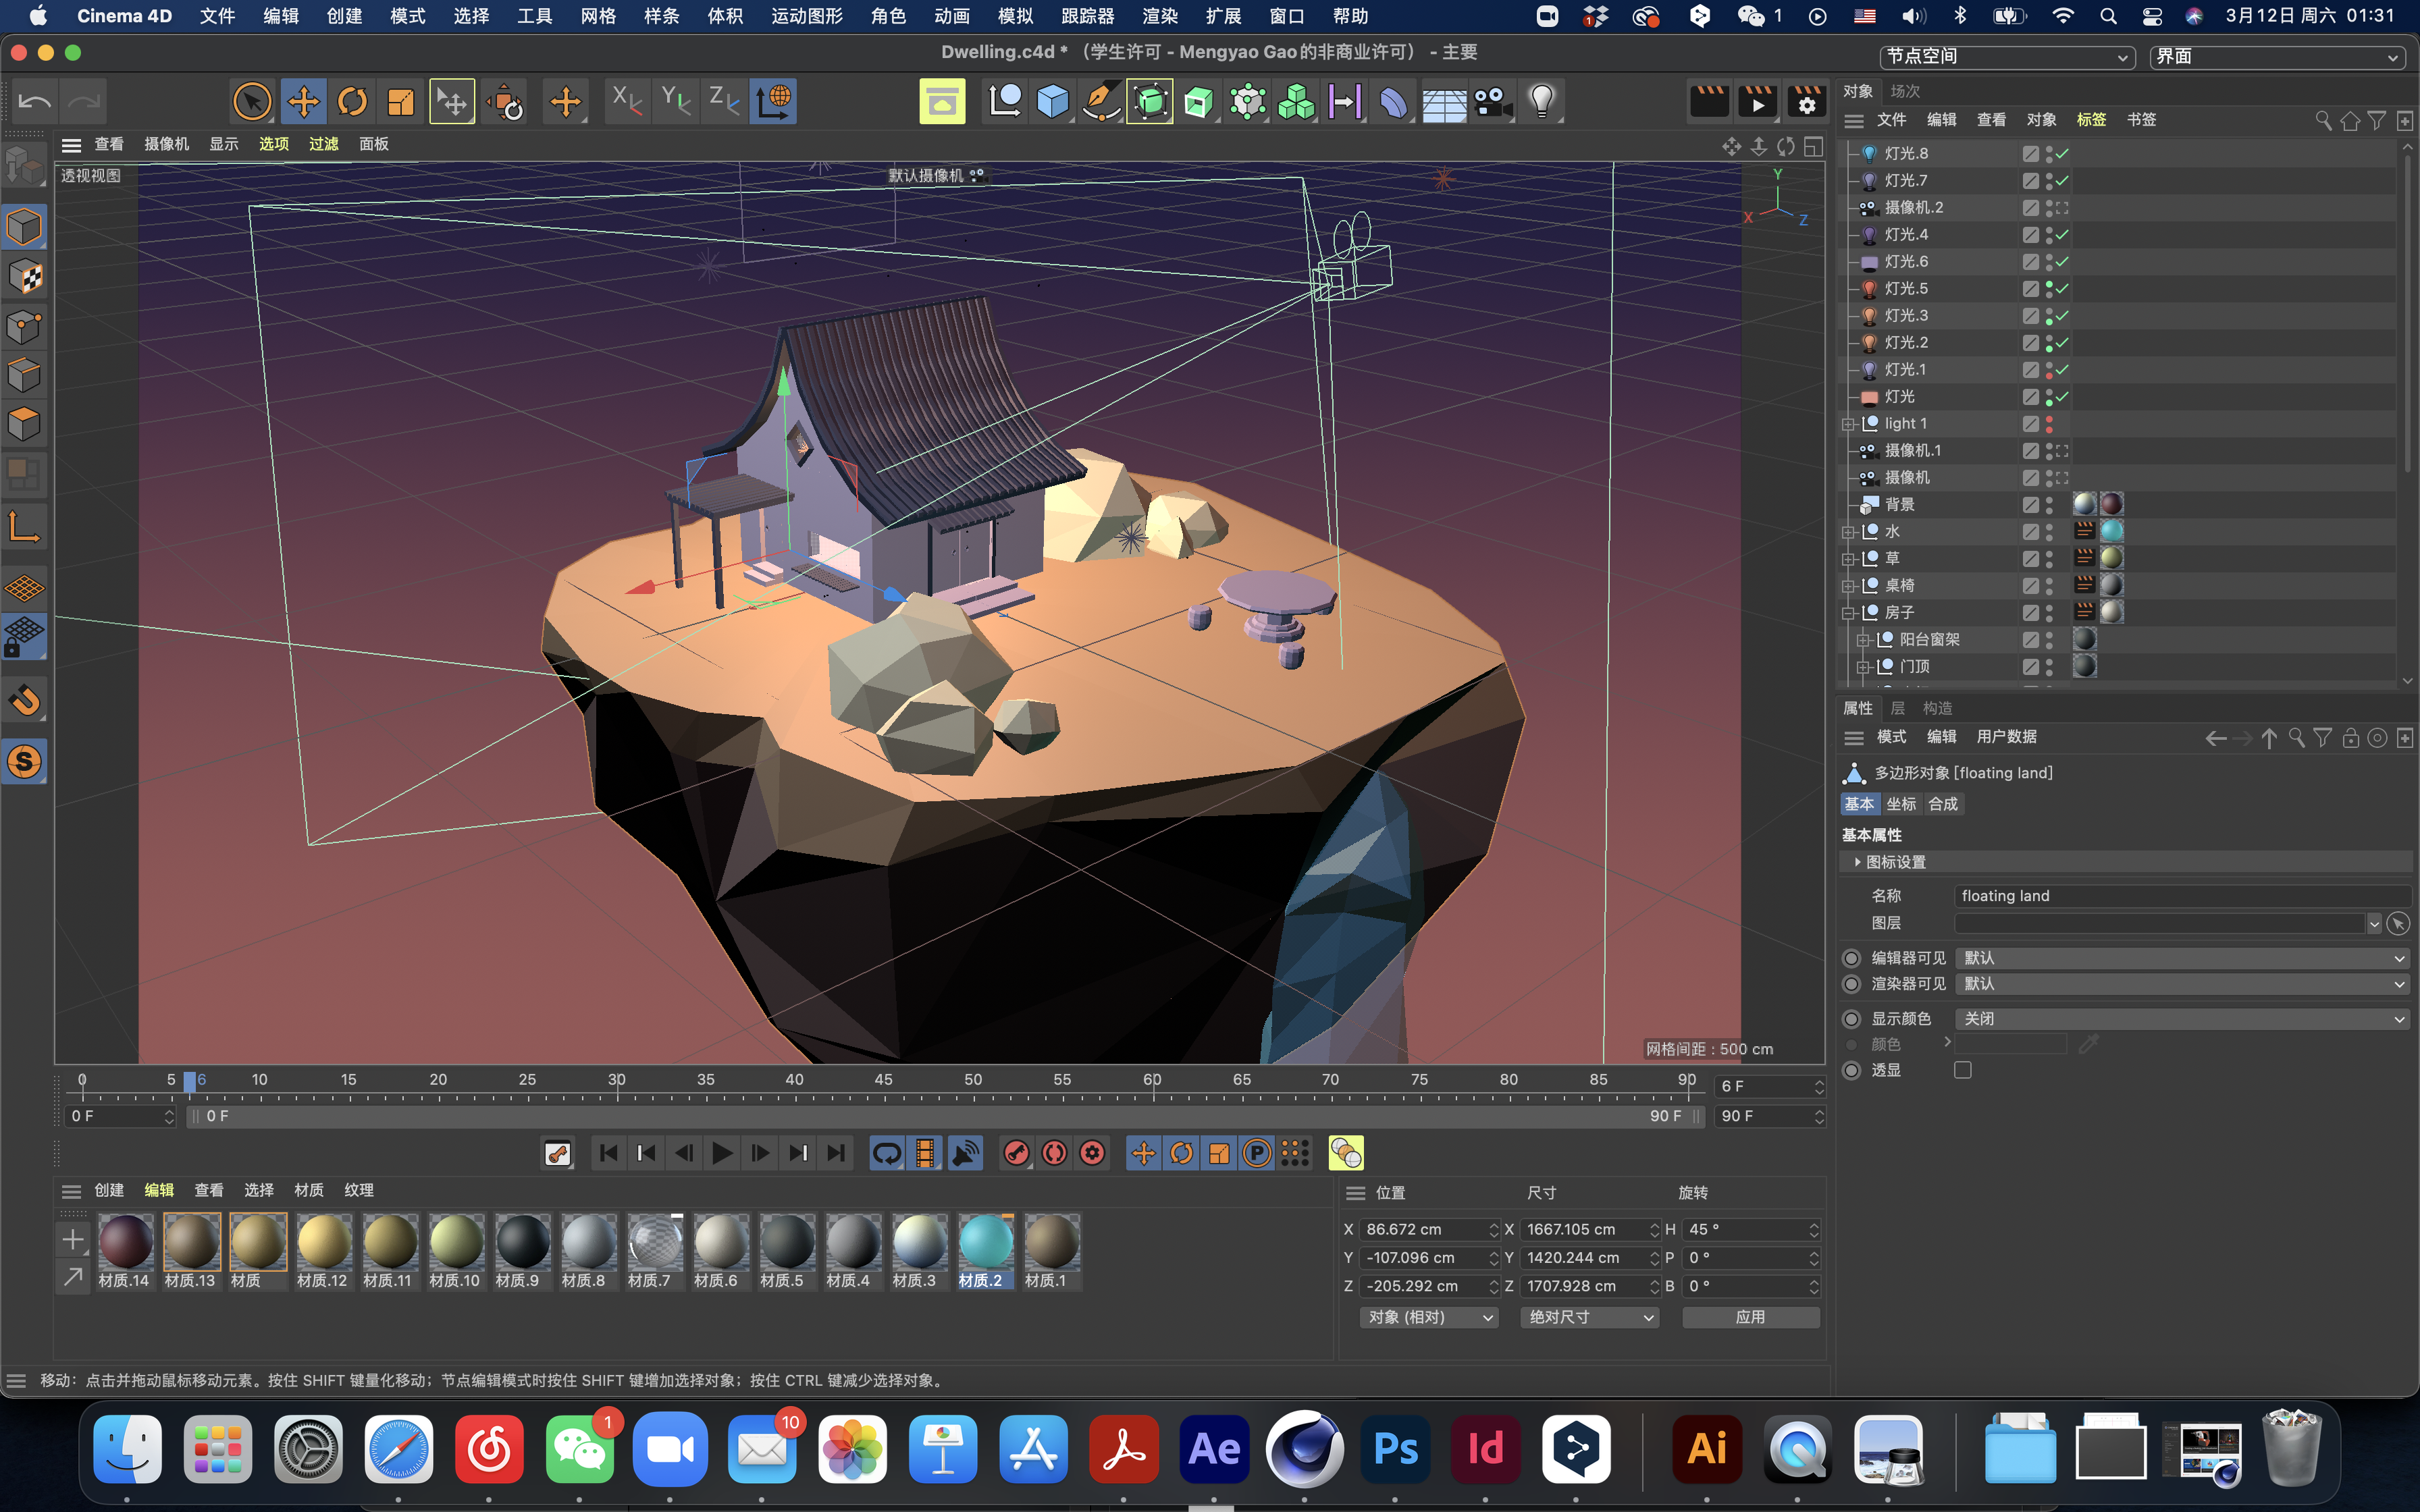Open the 运动图形 menu
The width and height of the screenshot is (2420, 1512).
coord(806,16)
